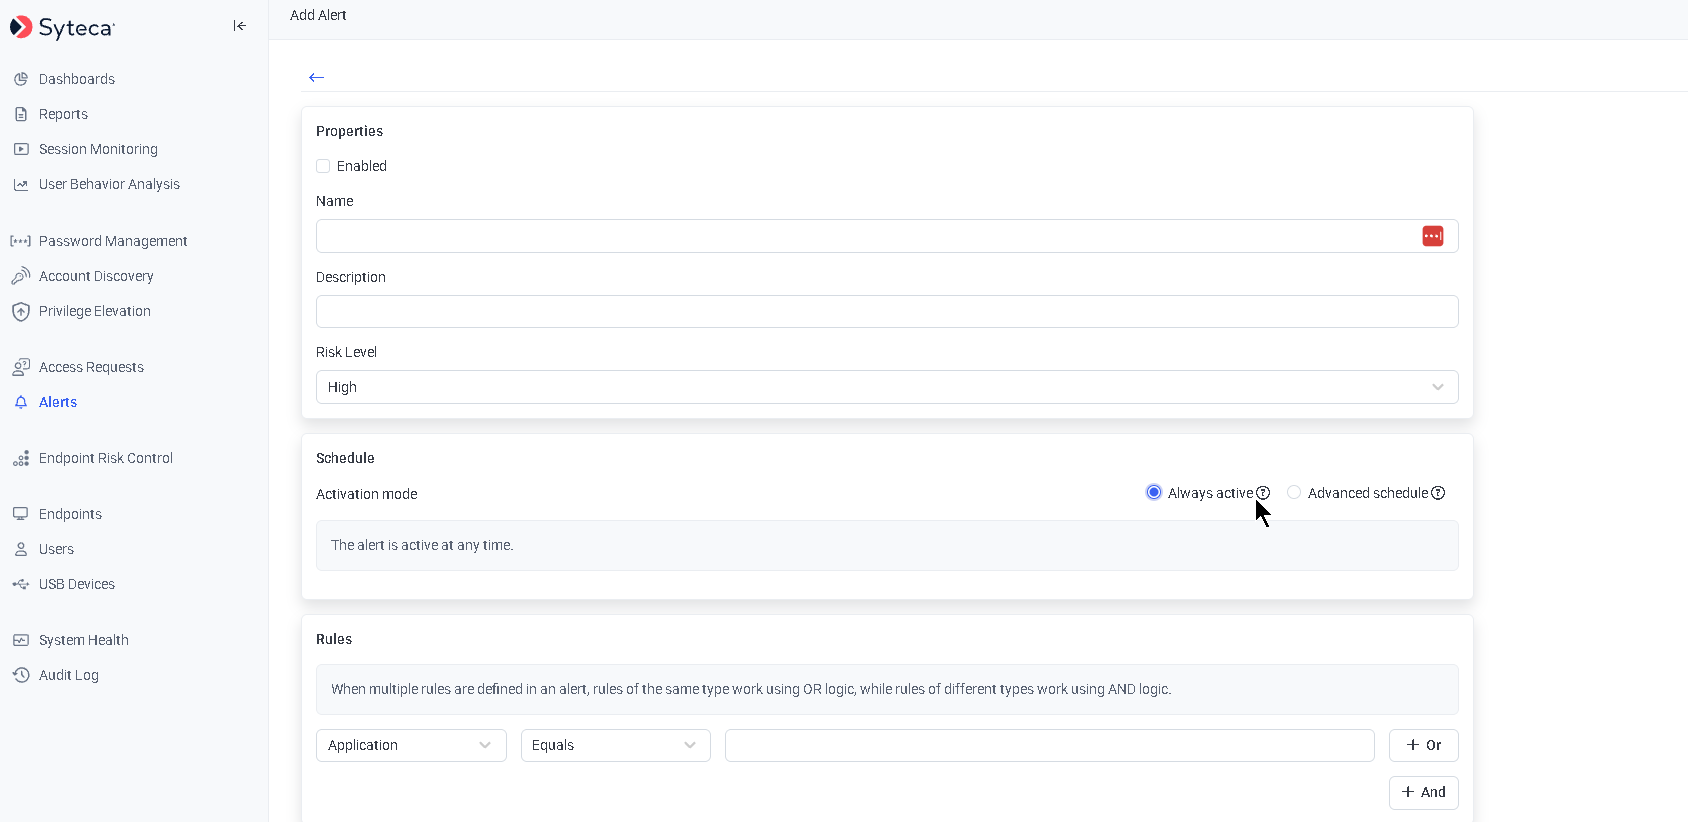Click the Endpoints monitor icon

[21, 514]
